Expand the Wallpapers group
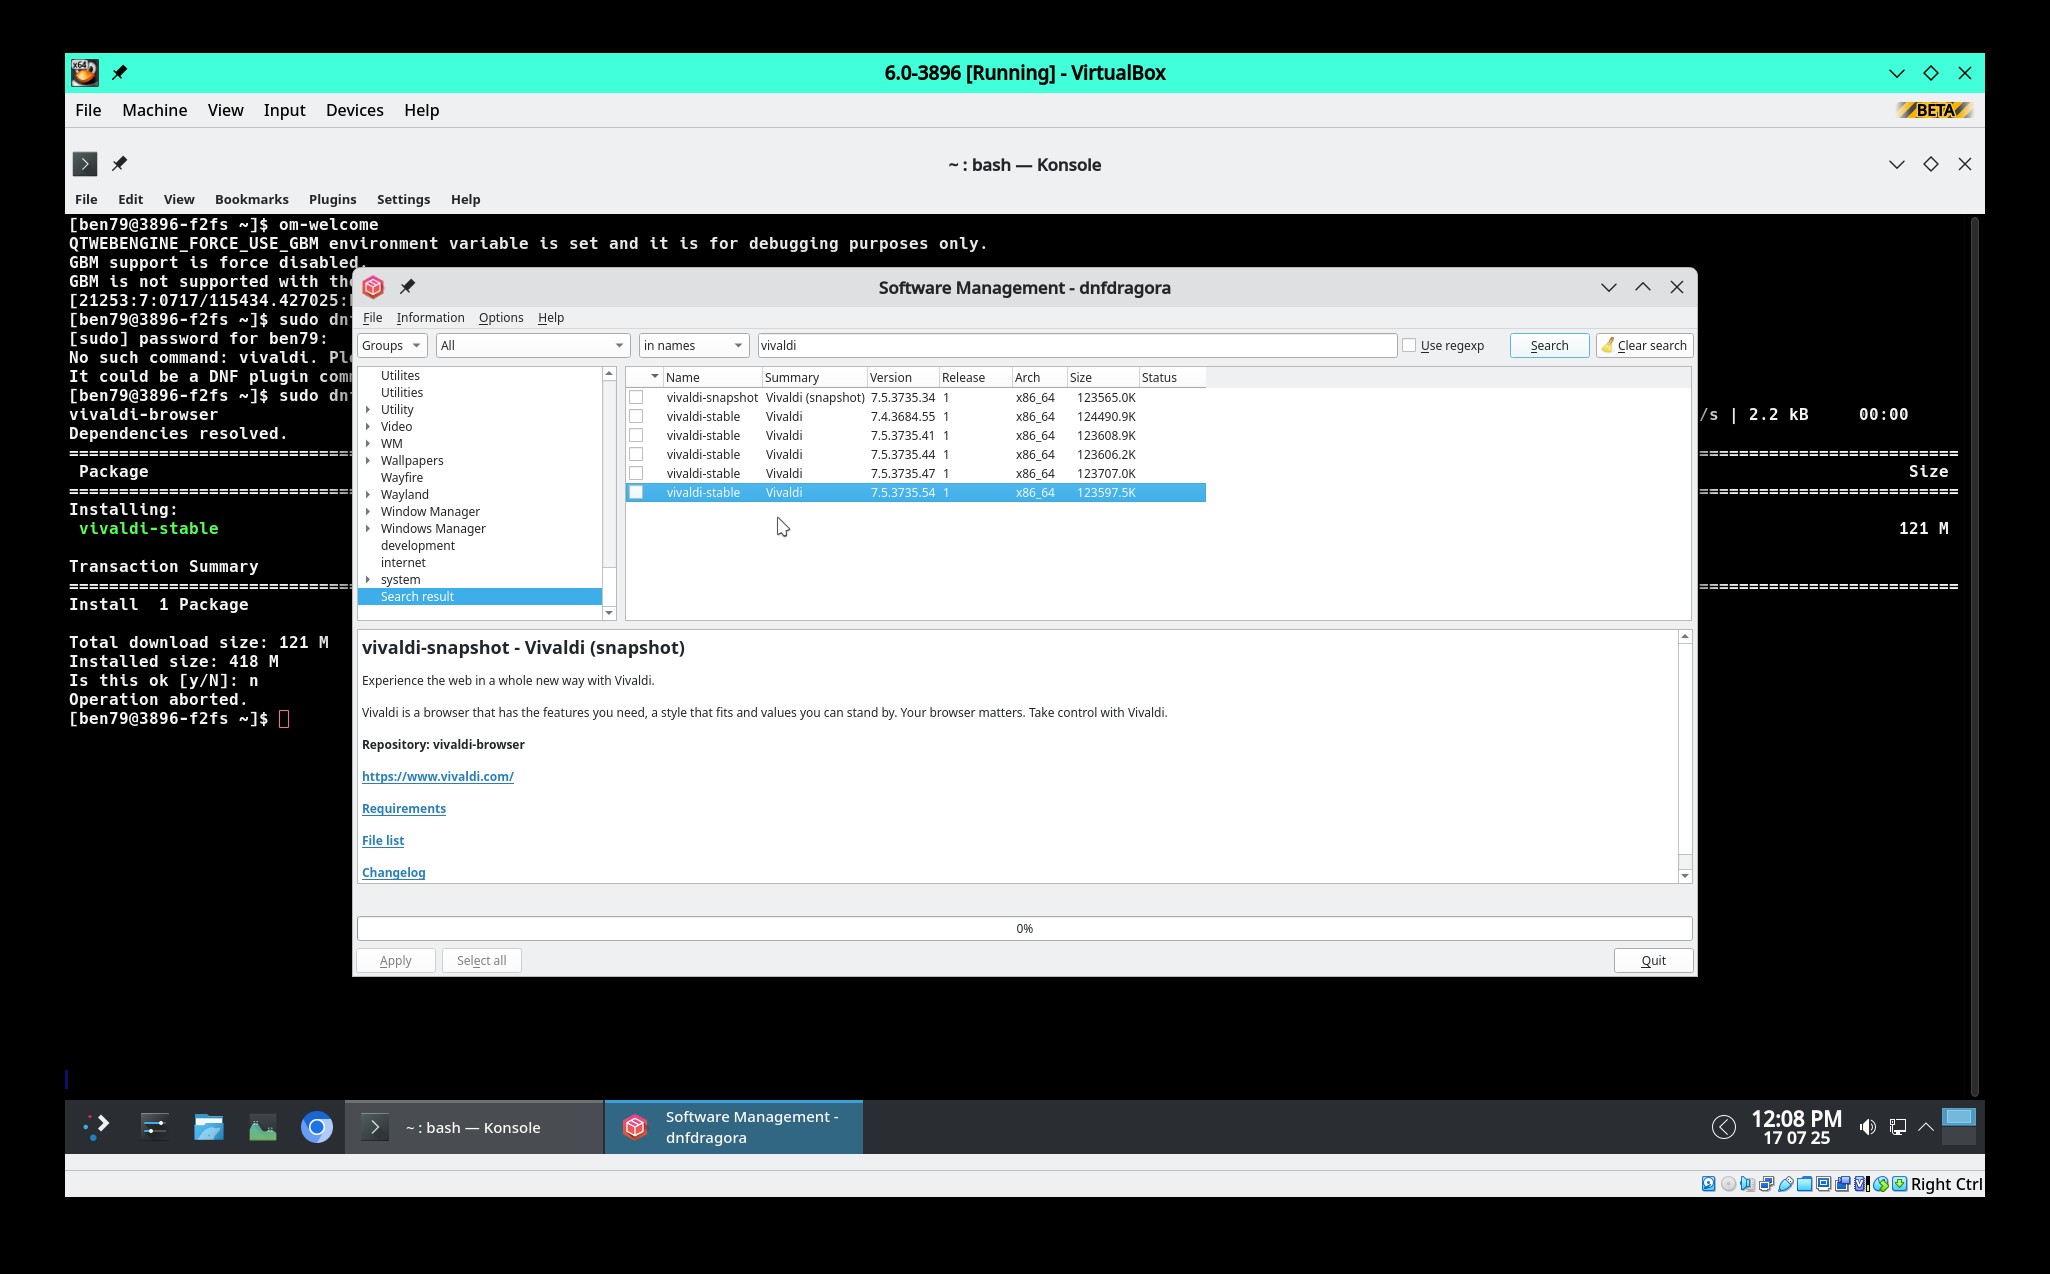The width and height of the screenshot is (2050, 1274). point(368,460)
